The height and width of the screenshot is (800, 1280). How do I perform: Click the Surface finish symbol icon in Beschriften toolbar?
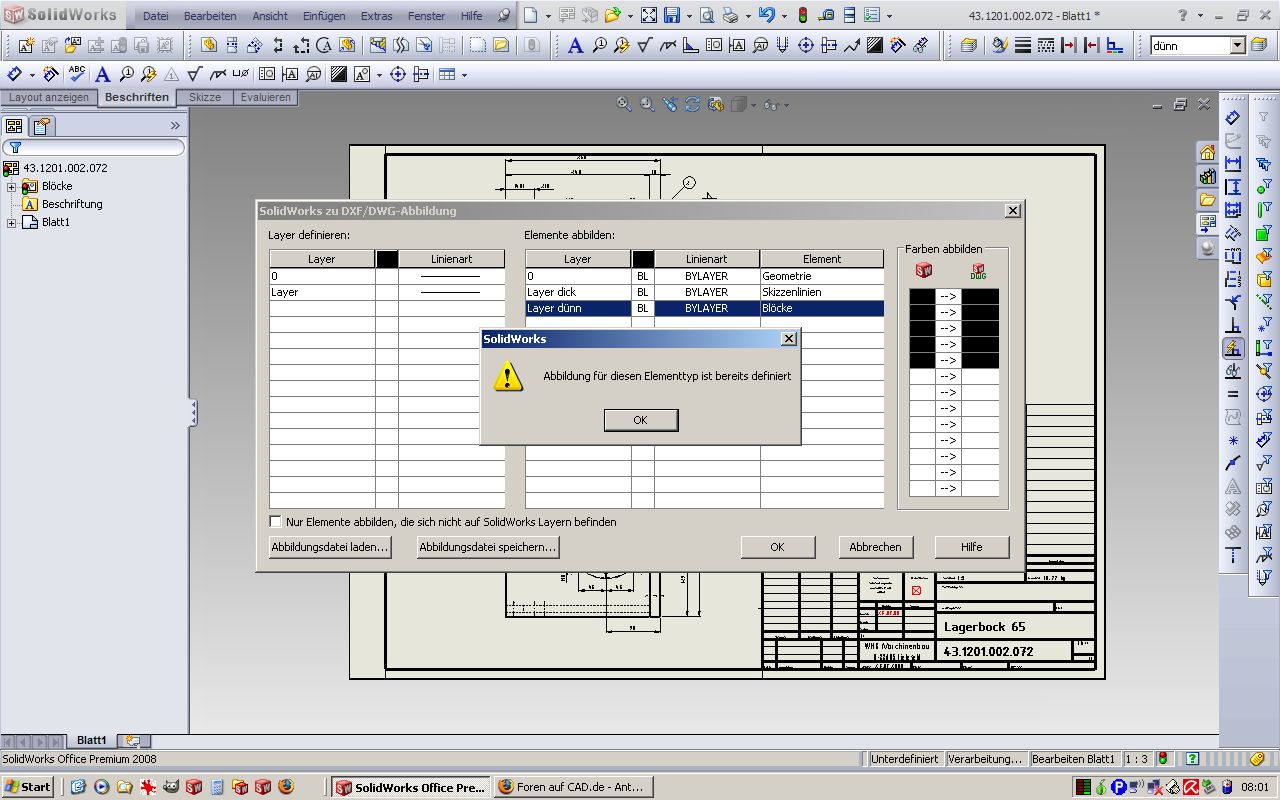point(194,75)
